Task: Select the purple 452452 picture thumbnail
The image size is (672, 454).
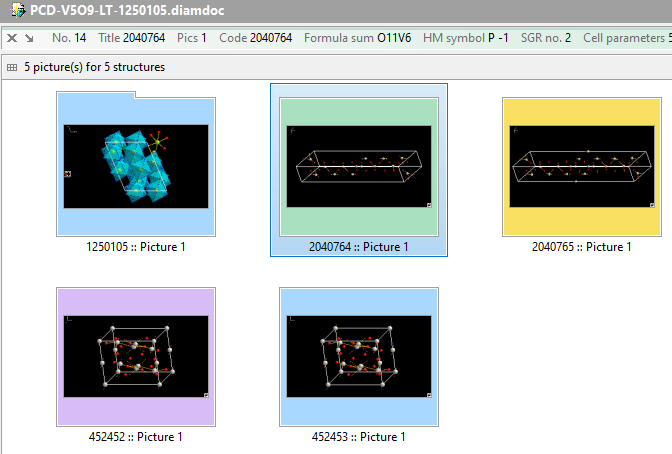Action: tap(135, 355)
